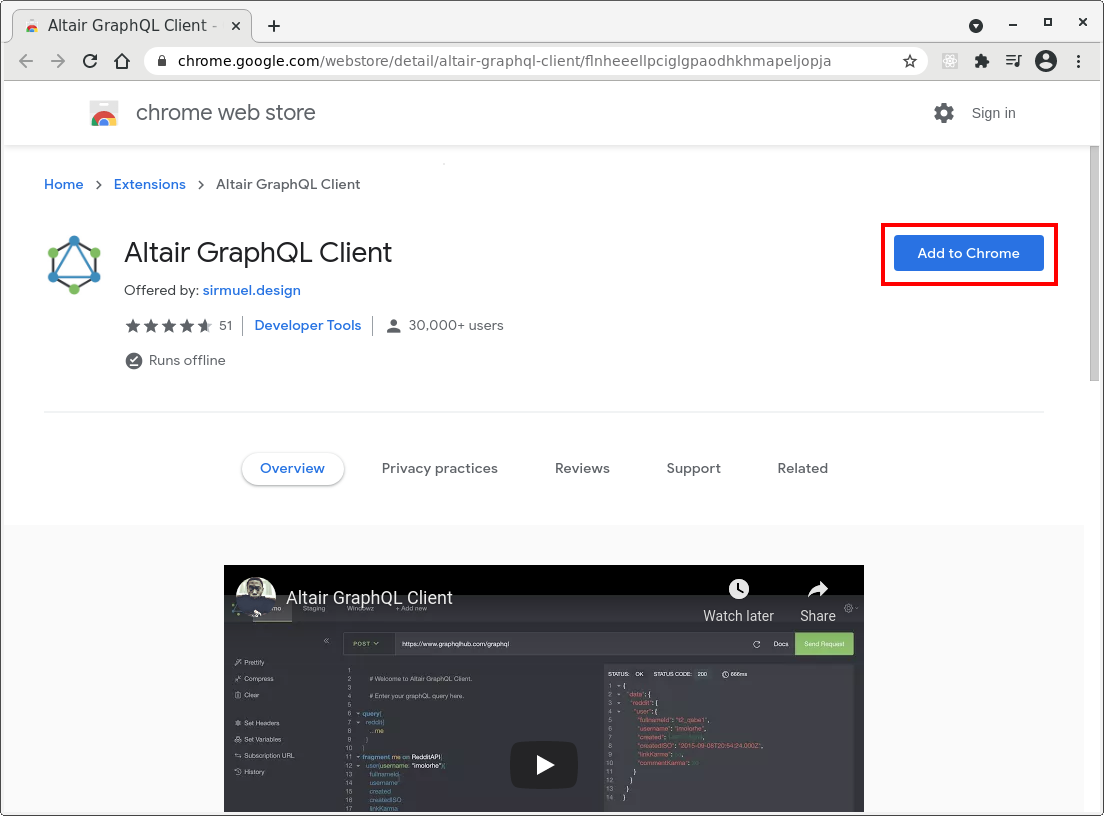The width and height of the screenshot is (1104, 816).
Task: Switch to Privacy practices tab
Action: point(439,468)
